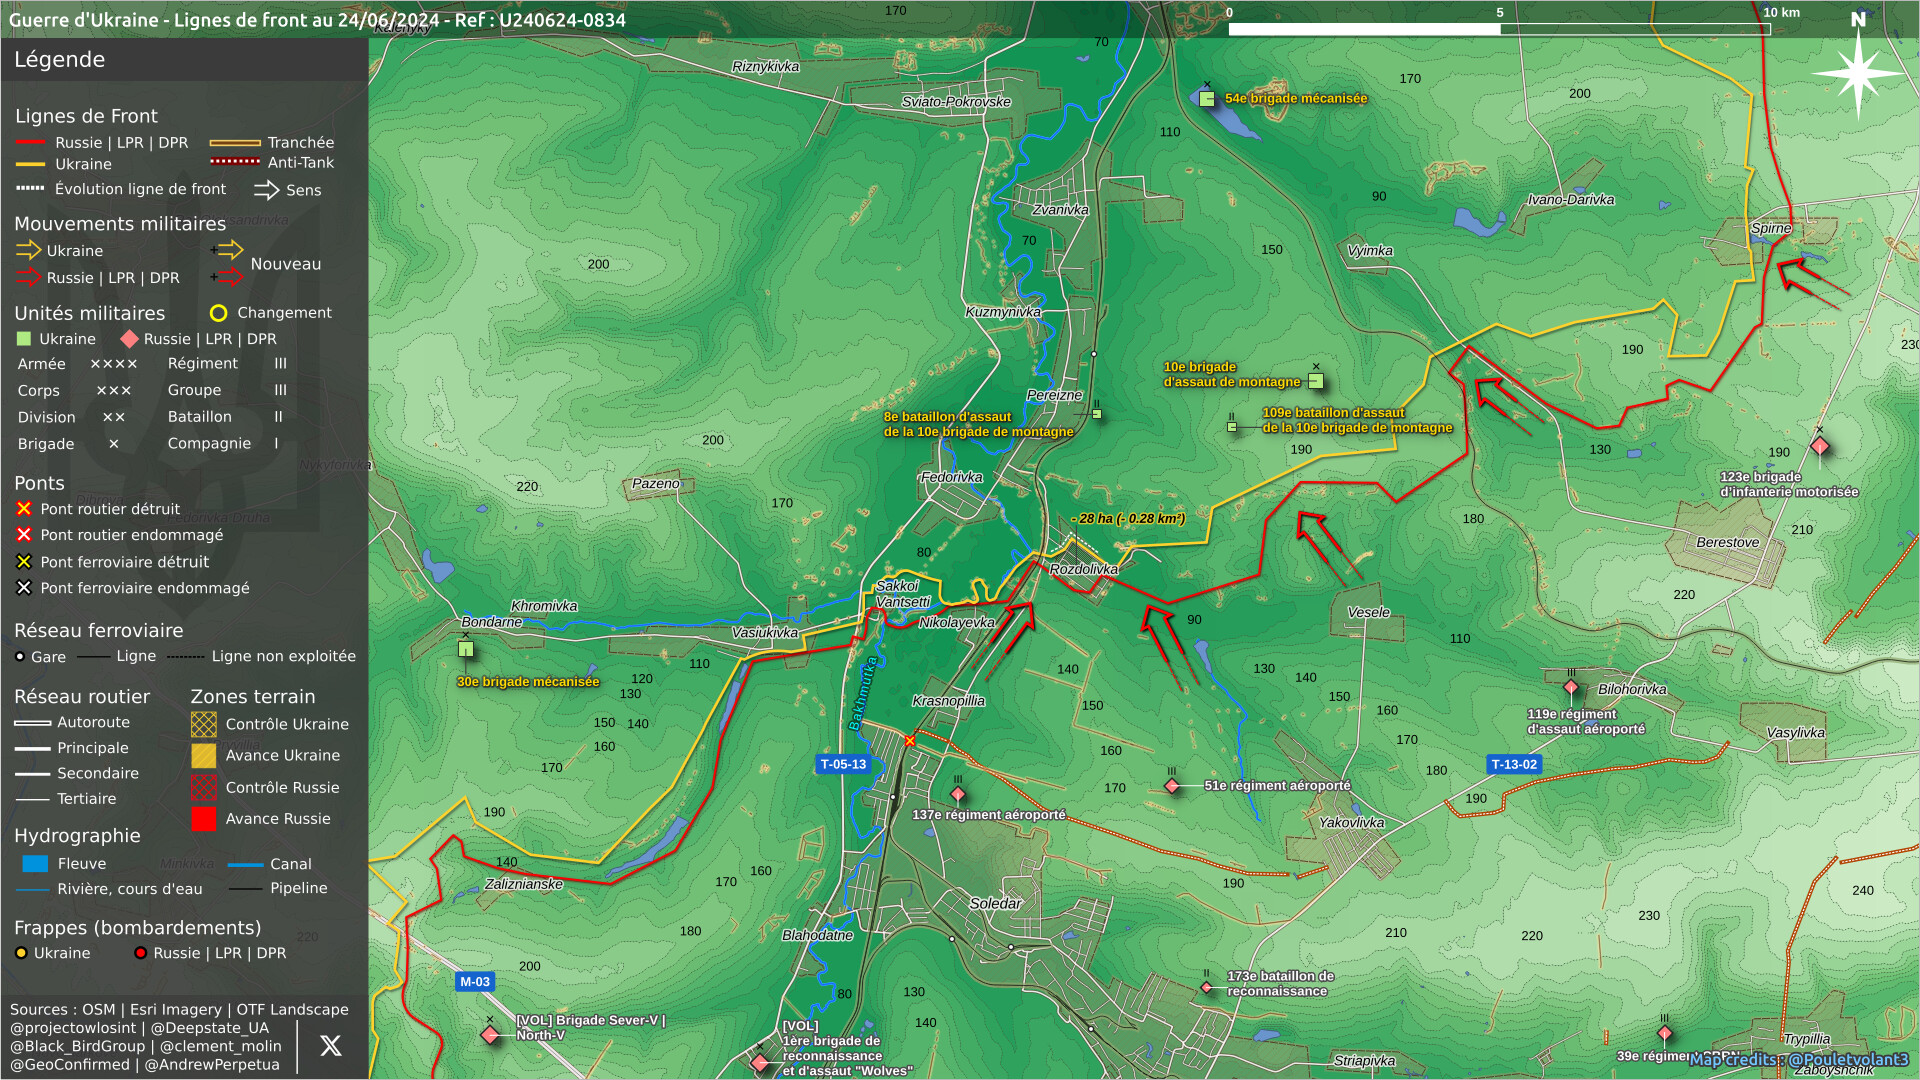
Task: Click the T-13-02 road shield
Action: (1514, 764)
